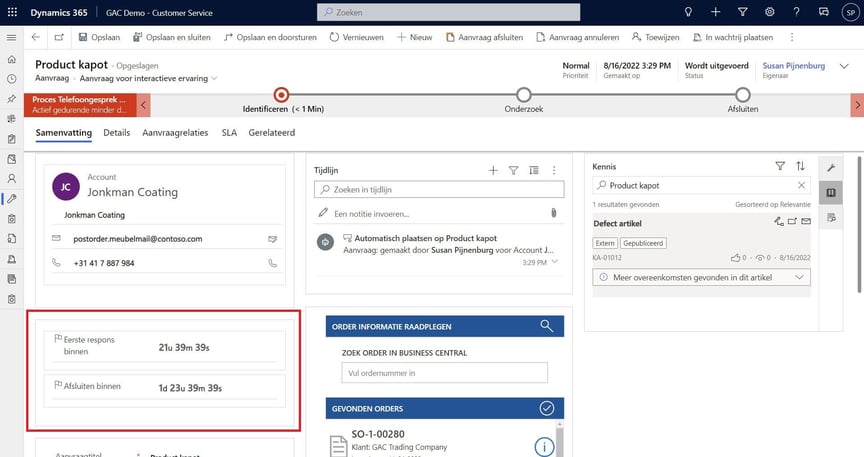Email the Defect artikel link icon
864x457 pixels.
tap(806, 222)
